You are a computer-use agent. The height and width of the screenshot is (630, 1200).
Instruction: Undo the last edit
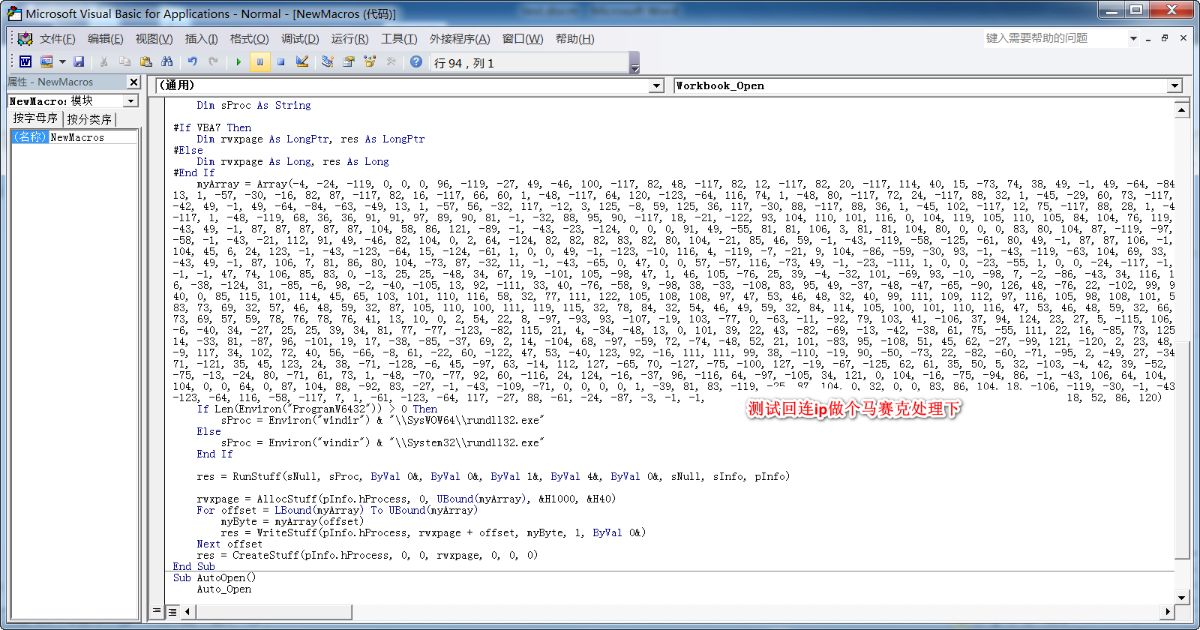click(192, 62)
